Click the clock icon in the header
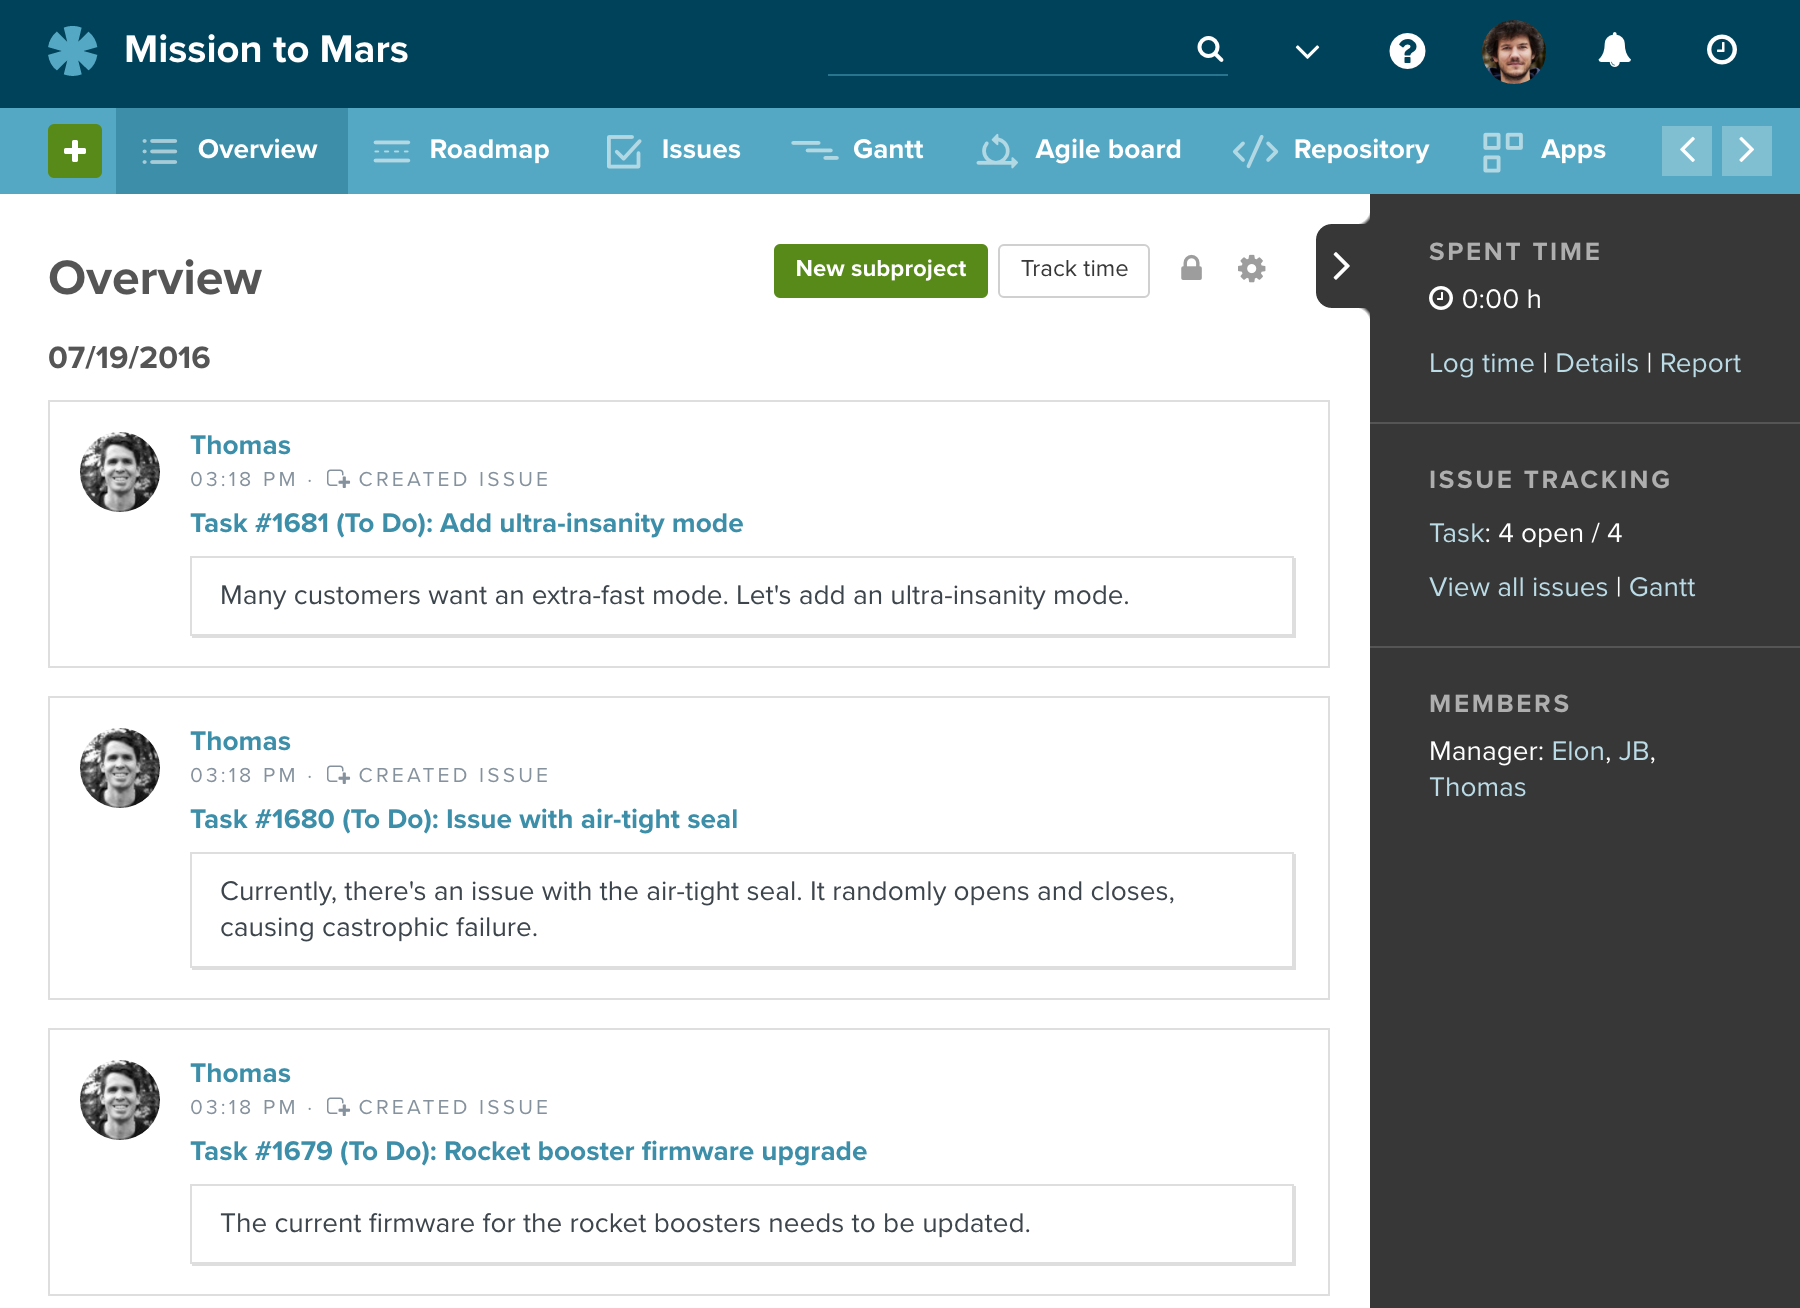 (1721, 50)
